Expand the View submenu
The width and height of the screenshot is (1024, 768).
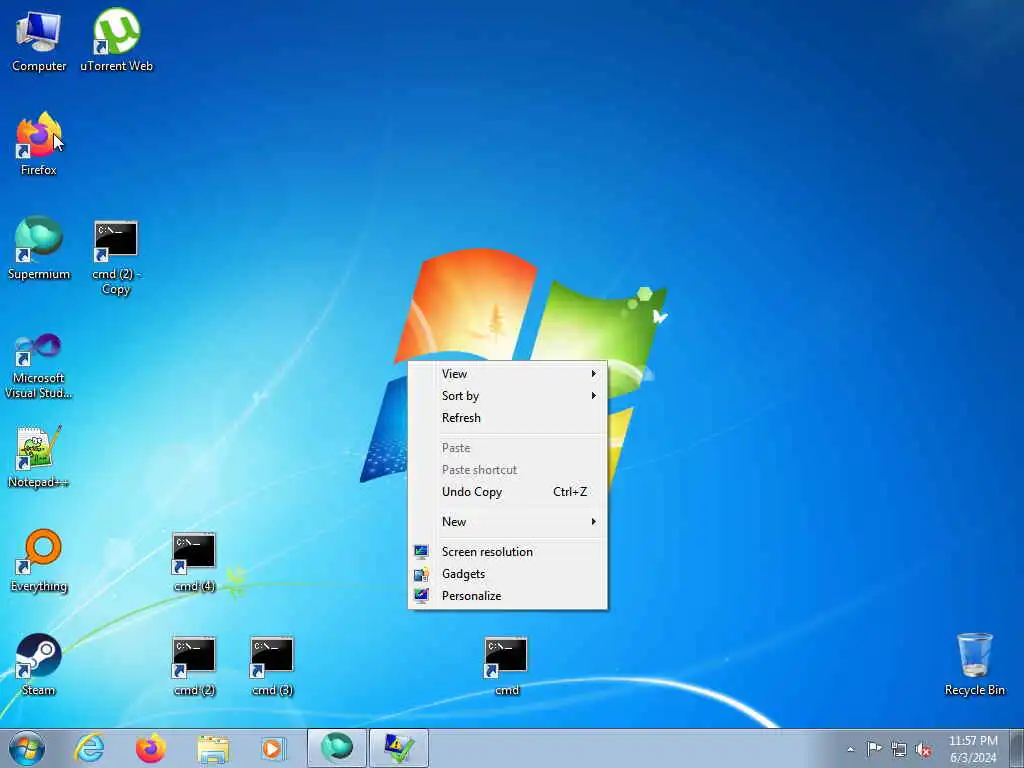coord(507,374)
